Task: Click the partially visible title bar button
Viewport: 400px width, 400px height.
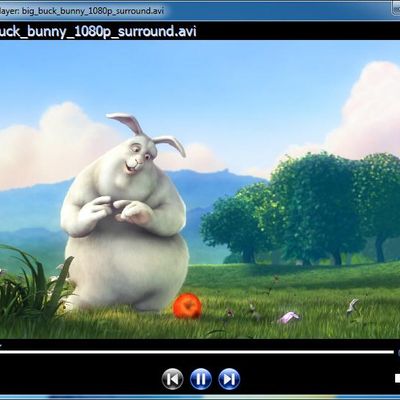Action: pos(395,11)
